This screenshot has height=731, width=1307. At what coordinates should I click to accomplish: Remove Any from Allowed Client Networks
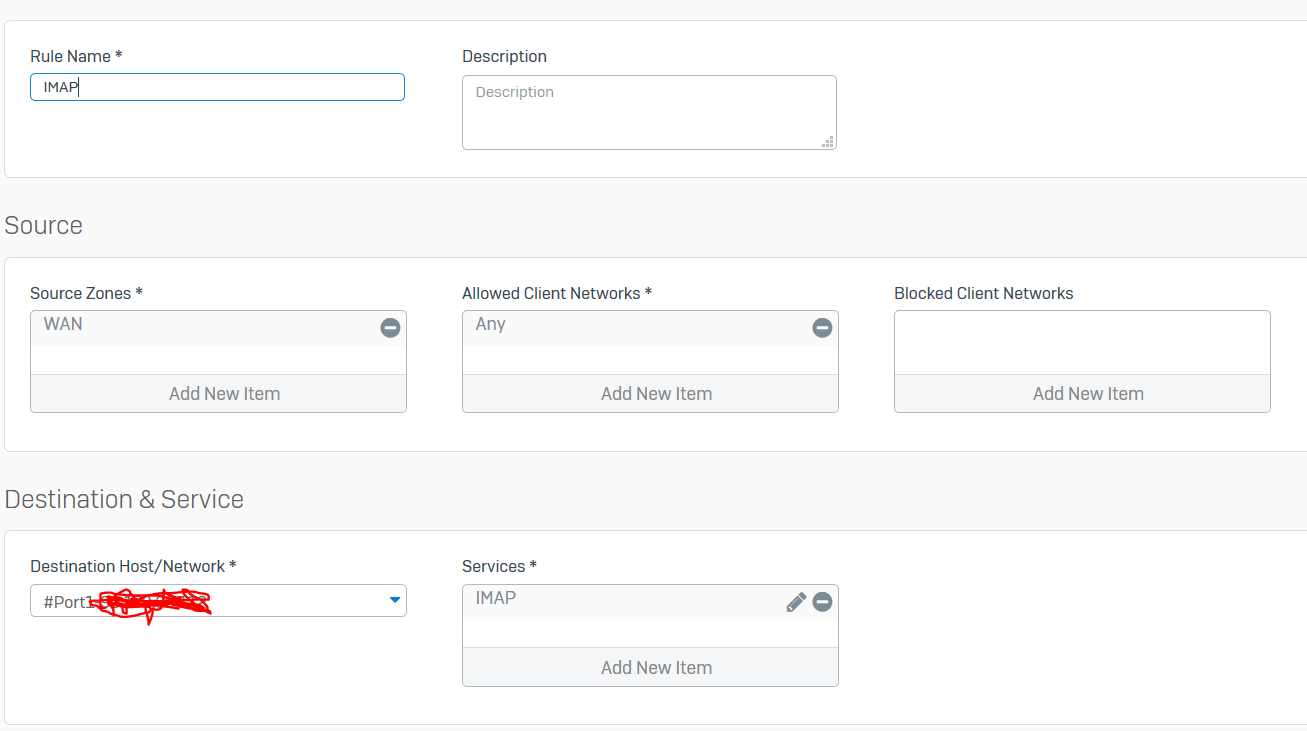coord(822,328)
